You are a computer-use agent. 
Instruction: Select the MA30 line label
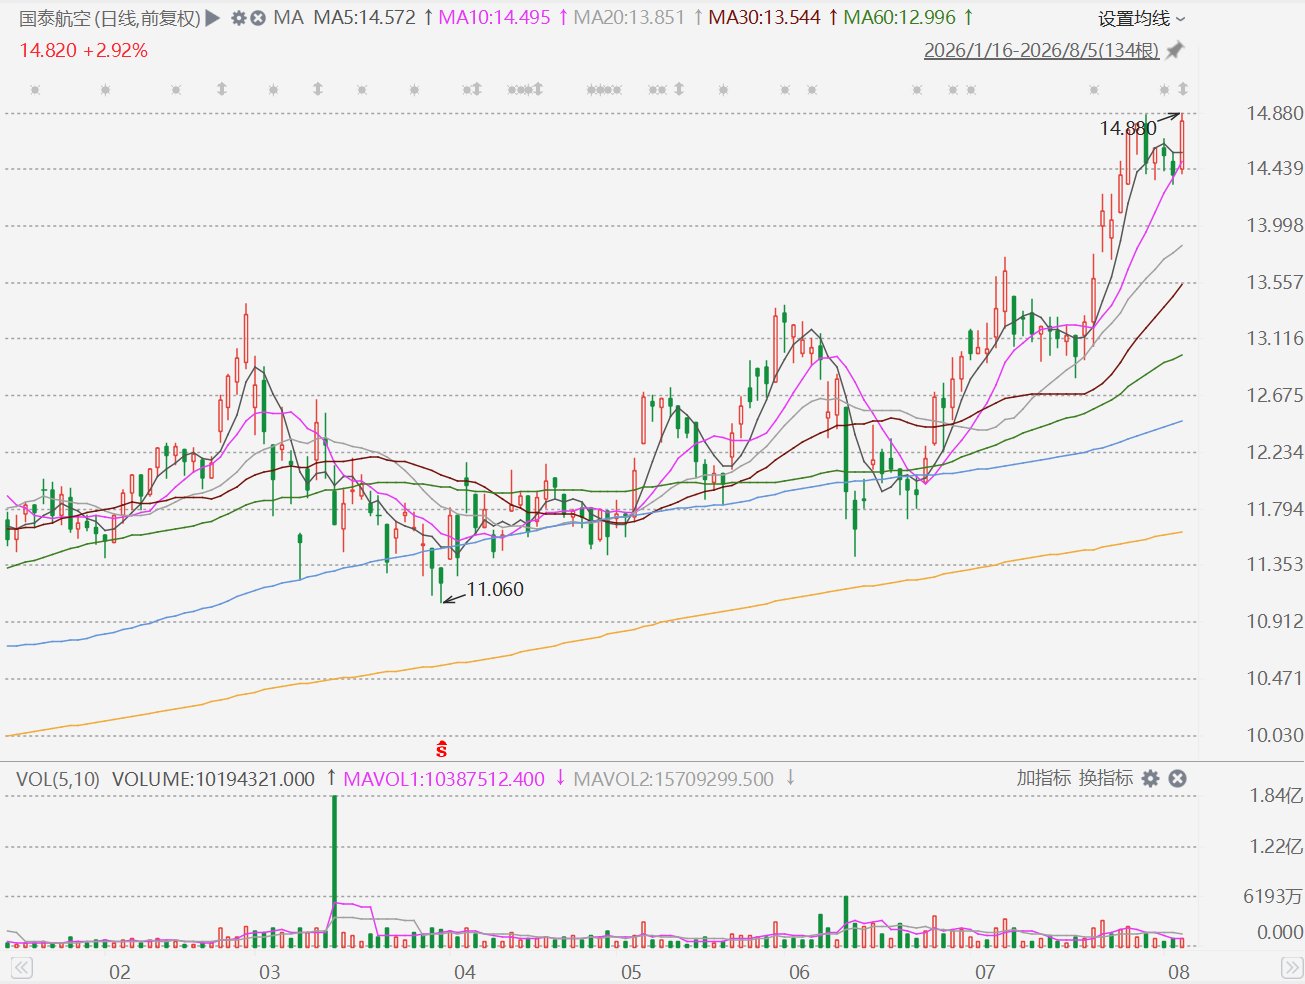pos(764,18)
